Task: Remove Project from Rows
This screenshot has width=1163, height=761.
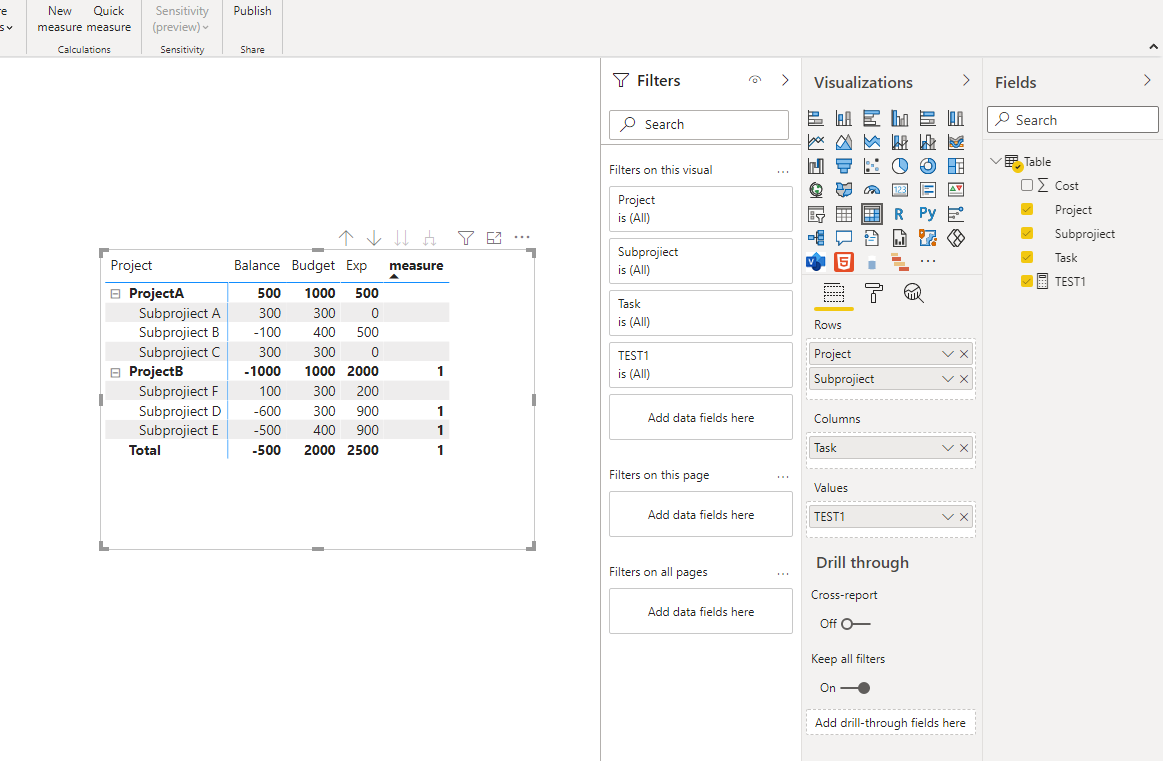Action: (x=964, y=354)
